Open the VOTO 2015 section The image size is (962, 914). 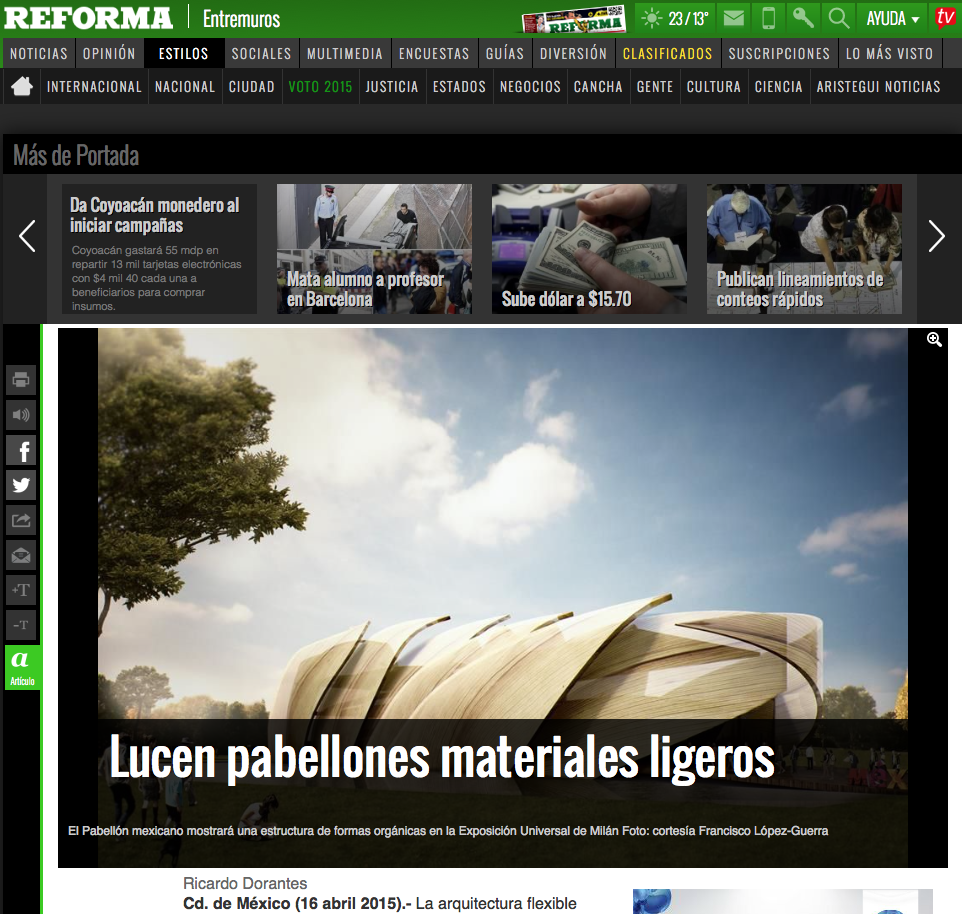point(320,86)
